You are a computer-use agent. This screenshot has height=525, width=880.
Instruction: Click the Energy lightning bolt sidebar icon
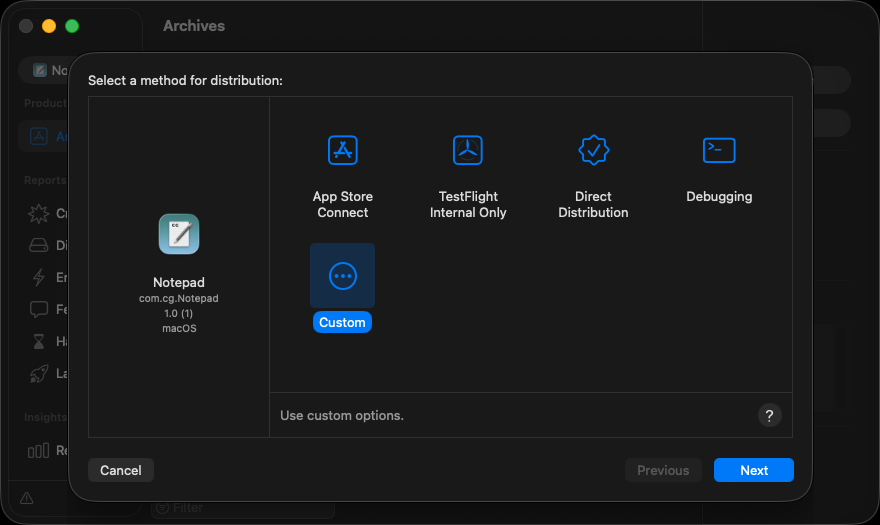pos(39,277)
